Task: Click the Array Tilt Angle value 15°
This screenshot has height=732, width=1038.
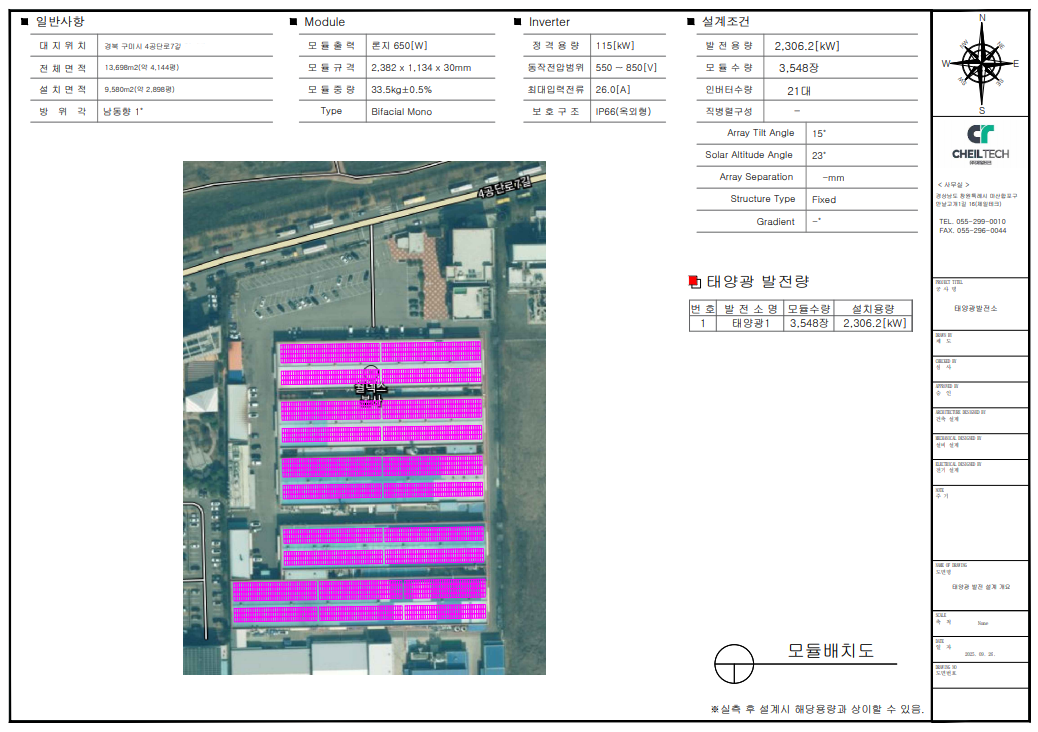Action: (x=819, y=133)
